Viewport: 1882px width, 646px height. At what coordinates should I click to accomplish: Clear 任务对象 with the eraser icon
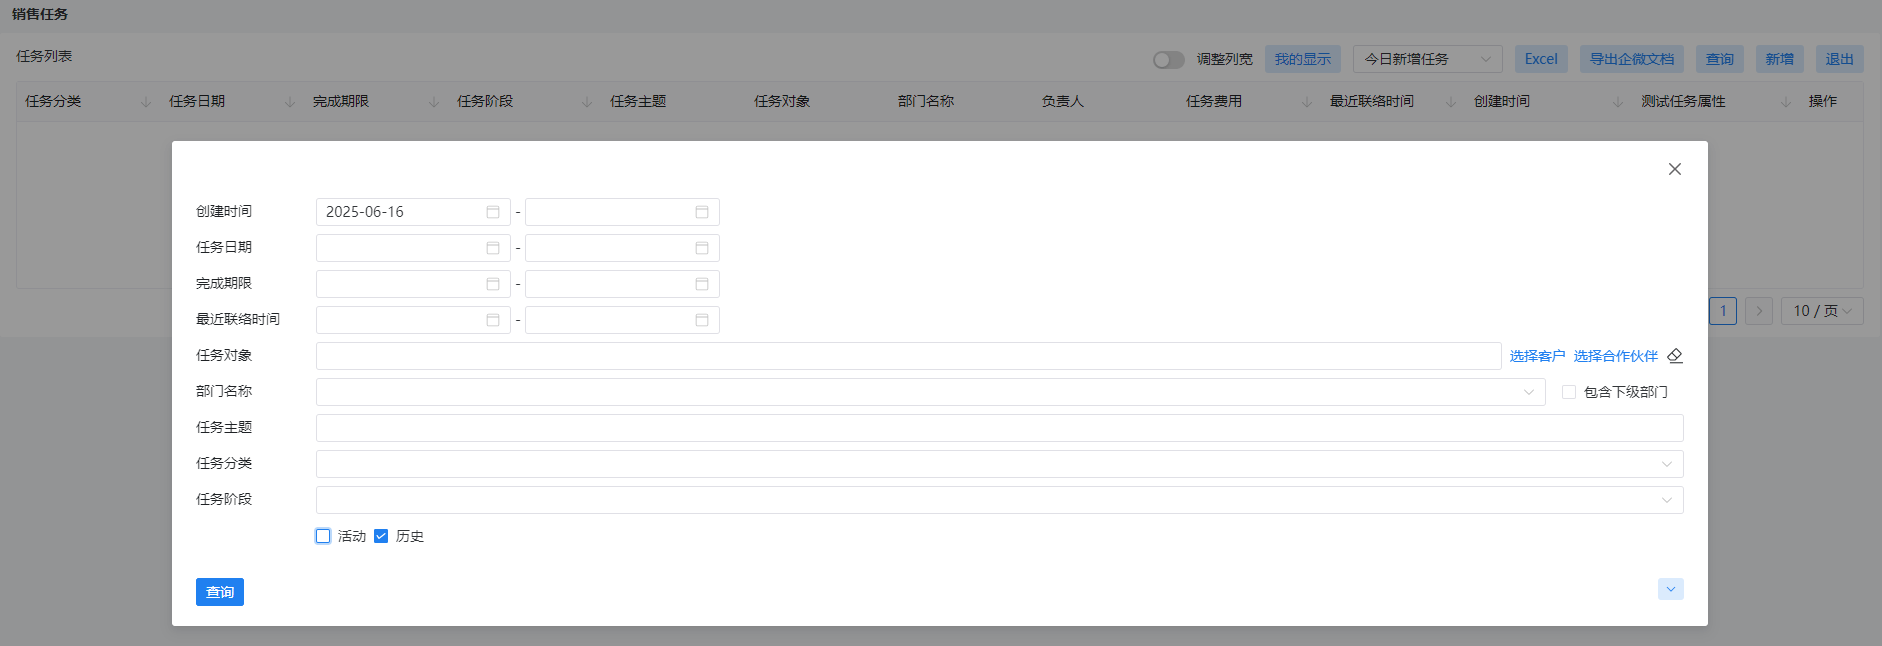click(1675, 356)
